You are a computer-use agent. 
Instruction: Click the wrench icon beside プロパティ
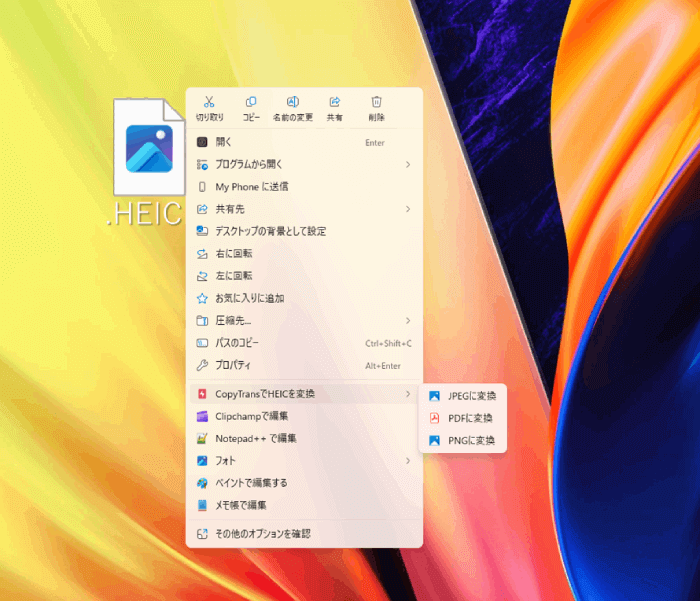point(202,365)
